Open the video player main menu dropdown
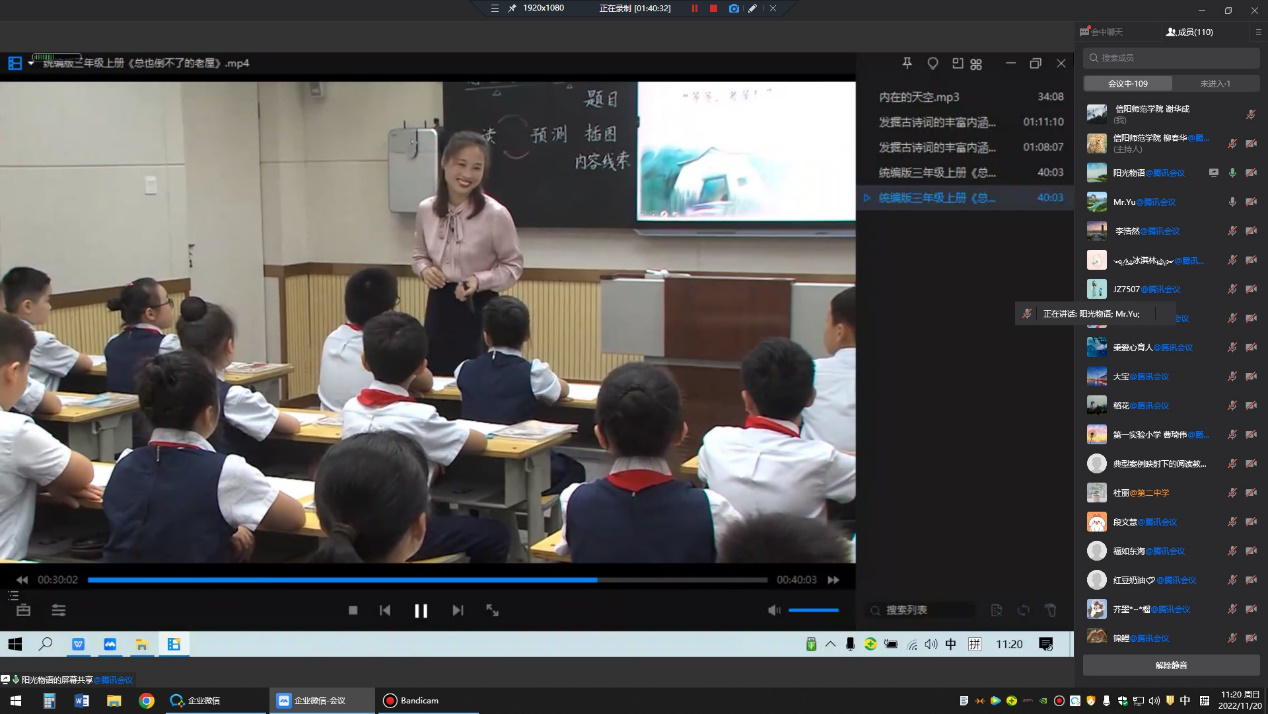This screenshot has width=1268, height=714. 30,63
